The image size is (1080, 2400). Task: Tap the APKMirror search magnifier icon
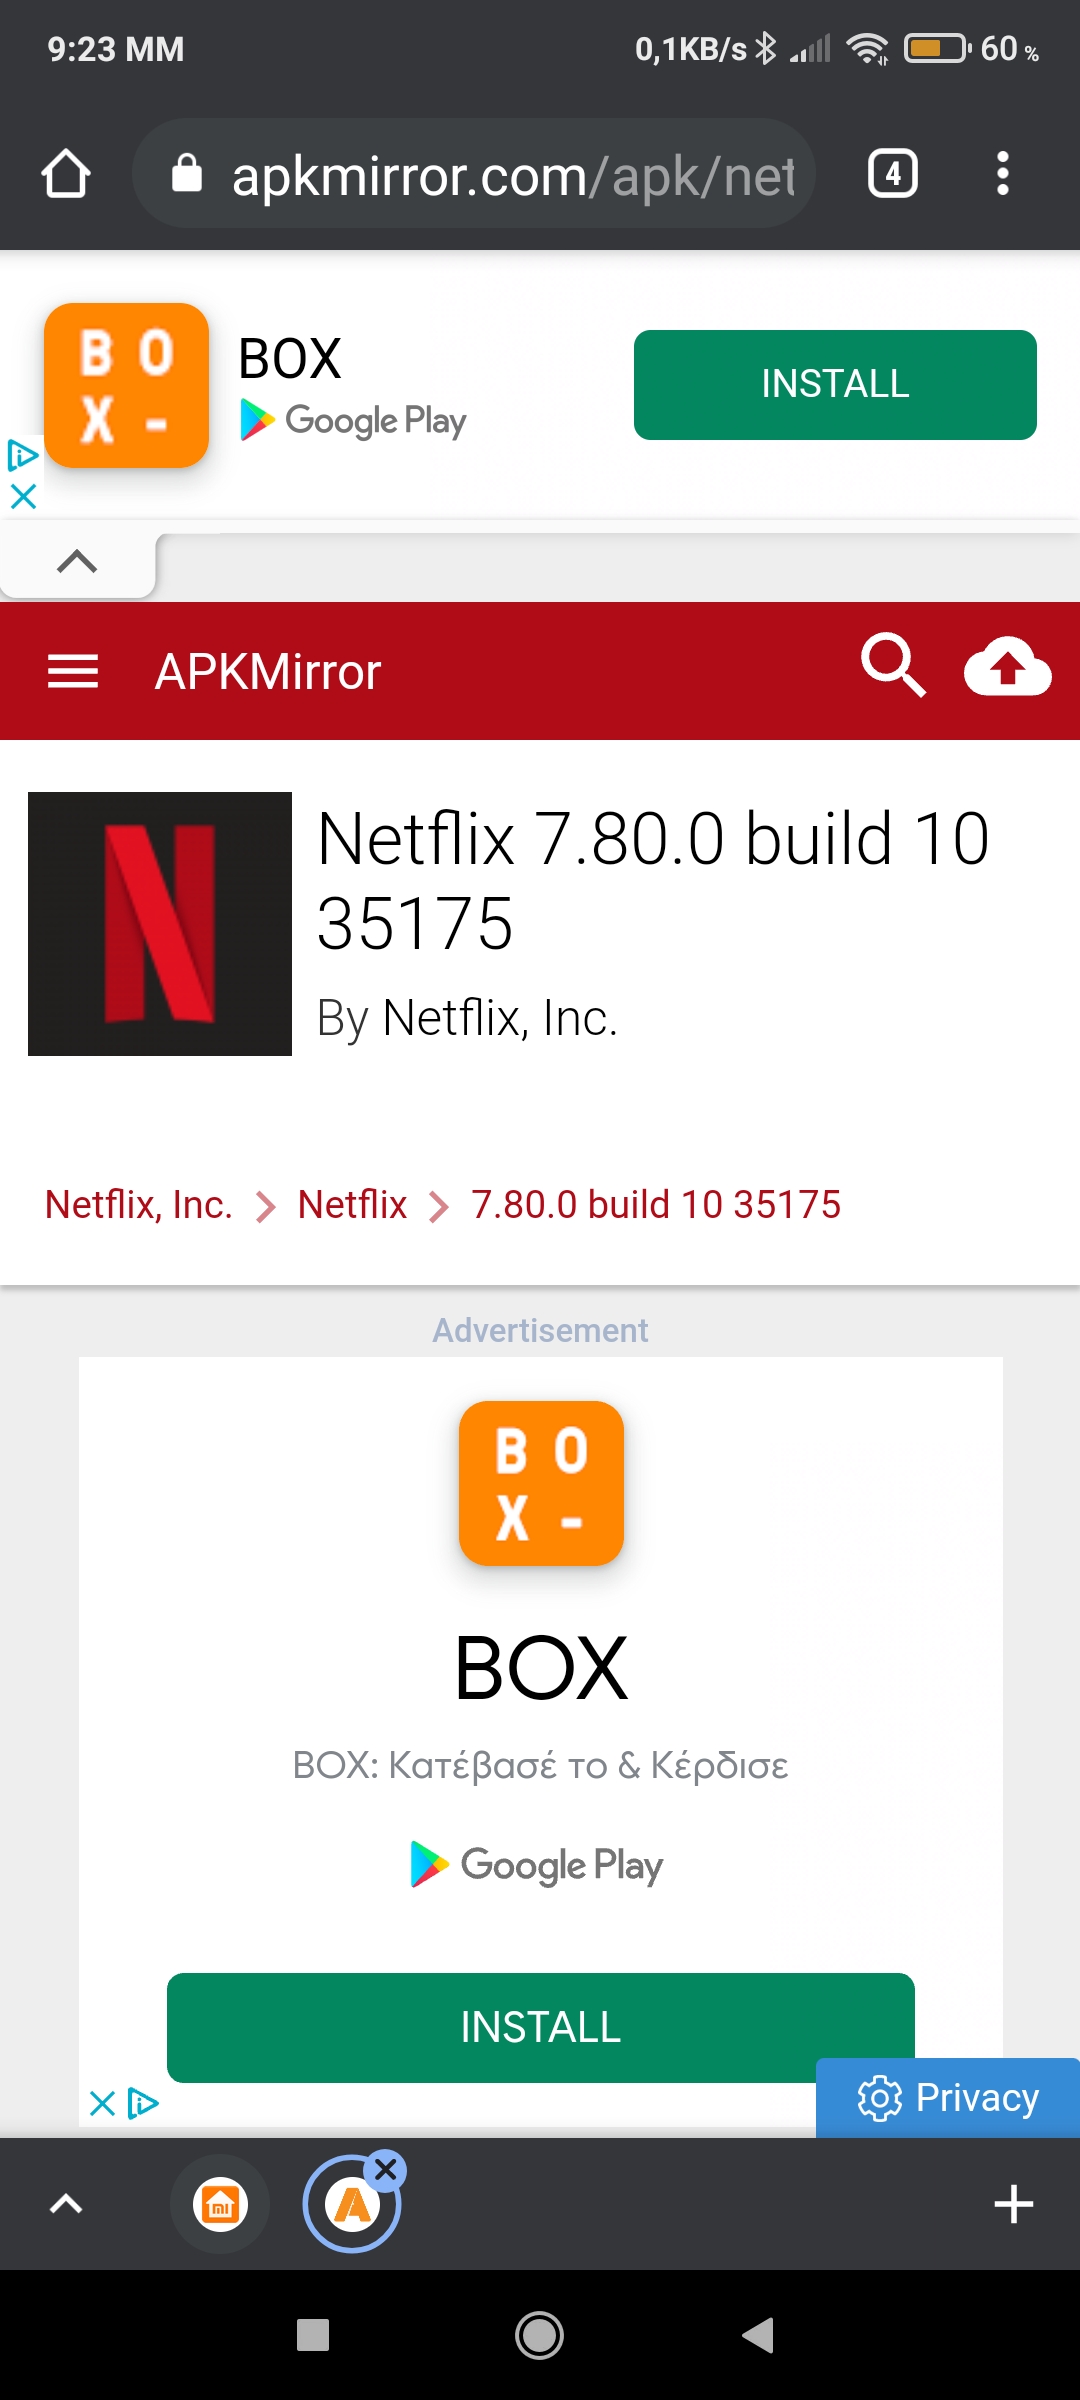(x=892, y=664)
